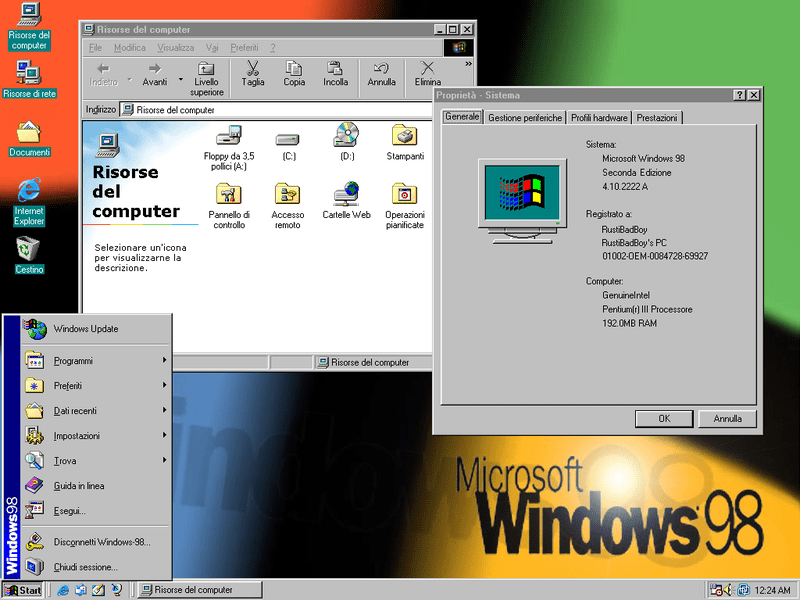Go up with Livello superiore button
The image size is (800, 600).
point(207,79)
